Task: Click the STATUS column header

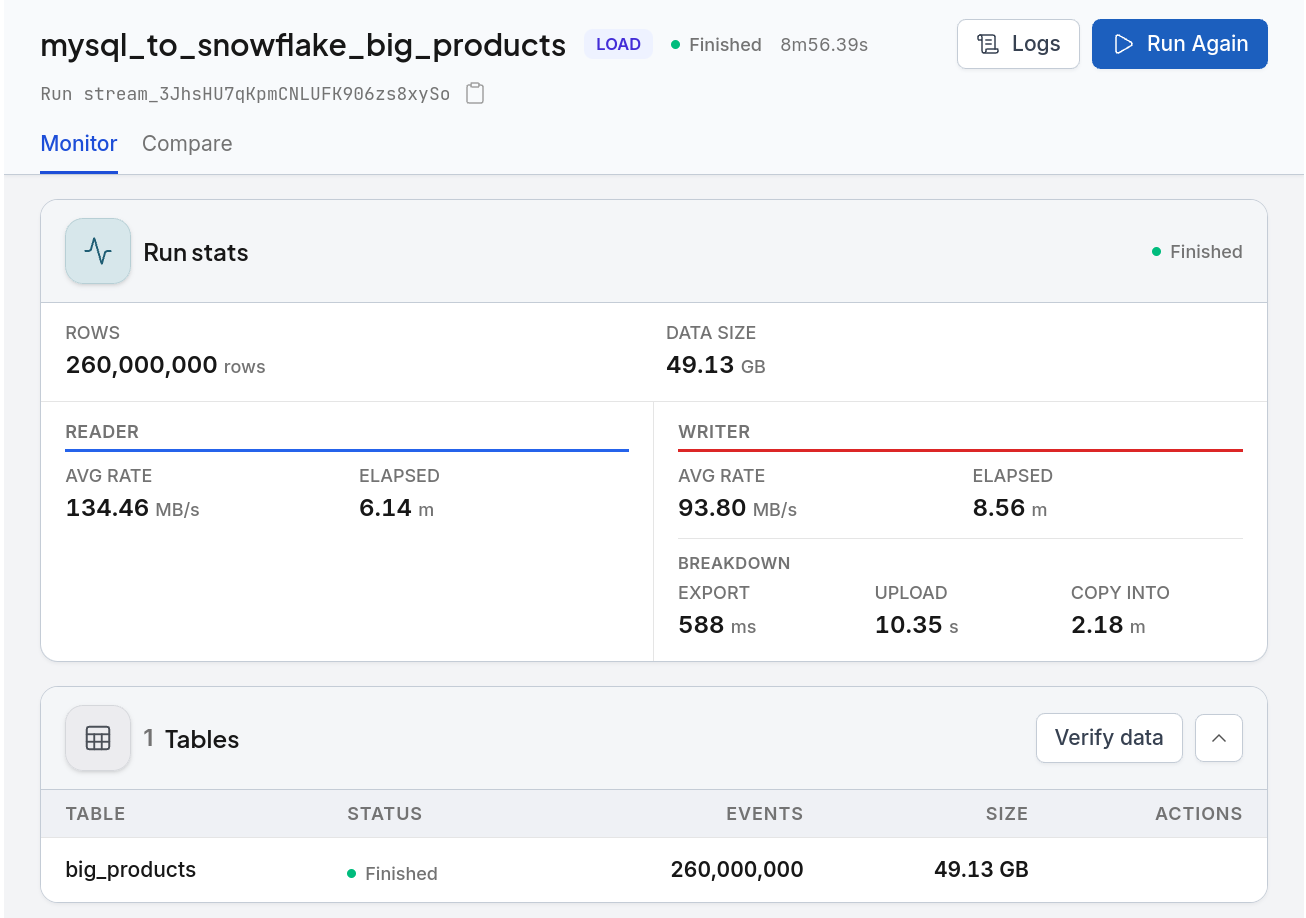Action: [385, 813]
